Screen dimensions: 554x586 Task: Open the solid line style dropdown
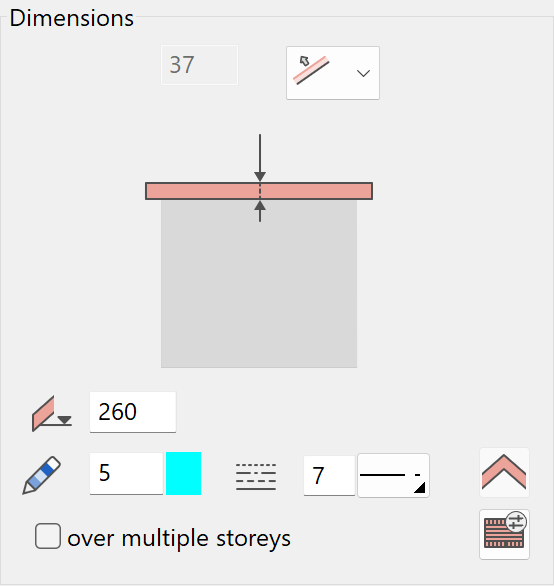tap(393, 475)
